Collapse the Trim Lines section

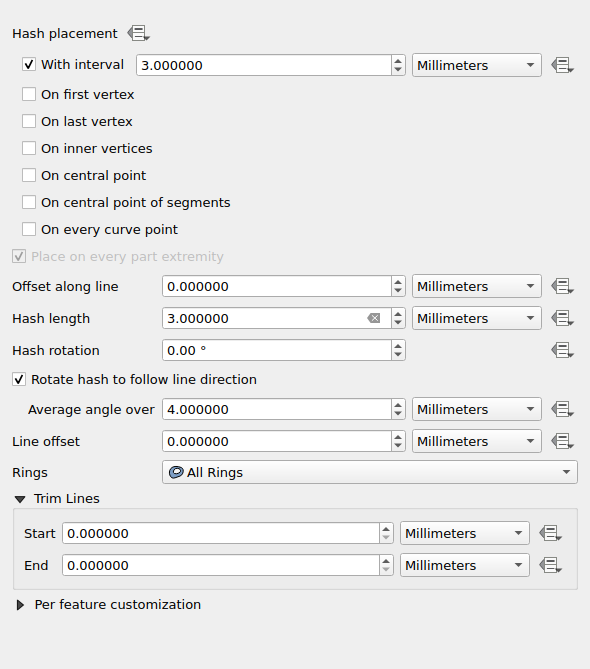tap(20, 499)
